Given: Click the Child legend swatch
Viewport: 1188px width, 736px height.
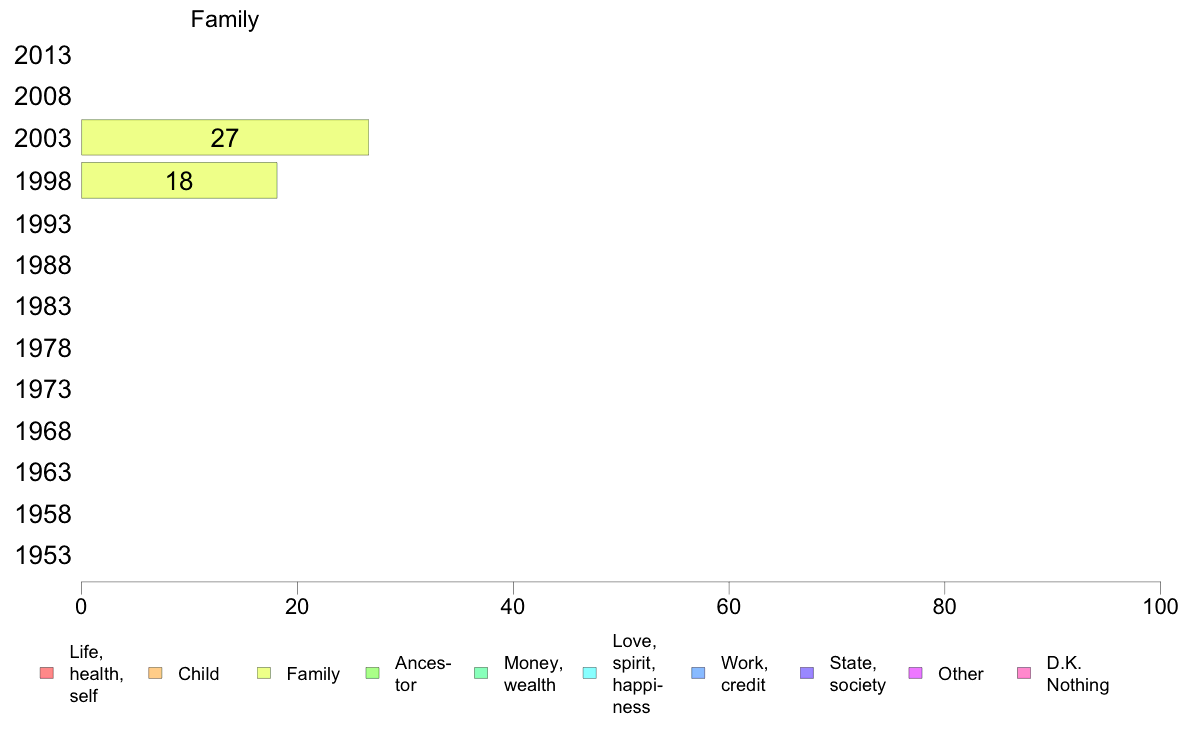Looking at the screenshot, I should tap(155, 673).
